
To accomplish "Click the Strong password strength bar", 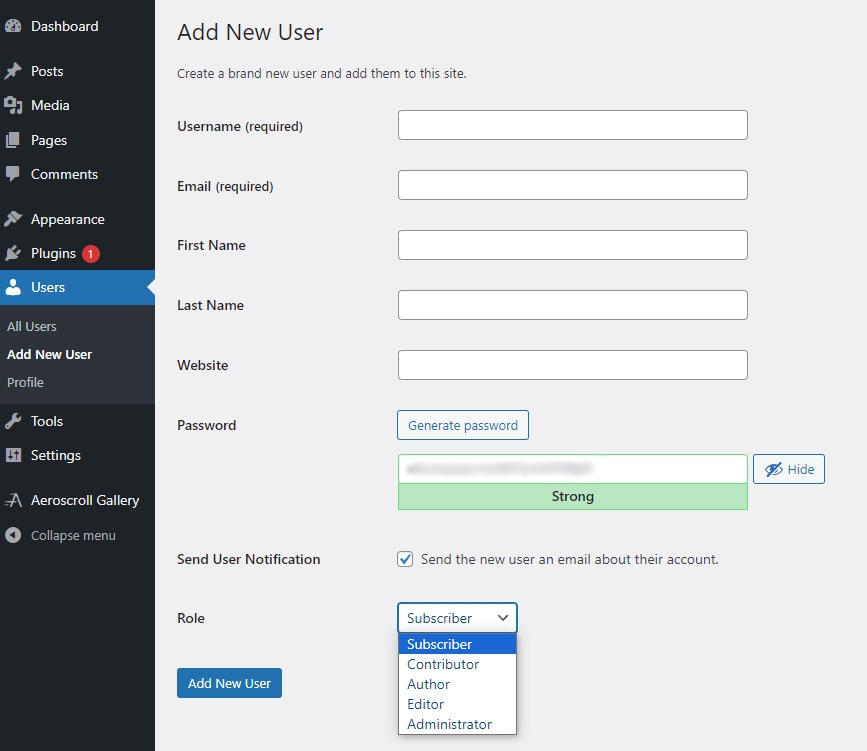I will pyautogui.click(x=573, y=497).
